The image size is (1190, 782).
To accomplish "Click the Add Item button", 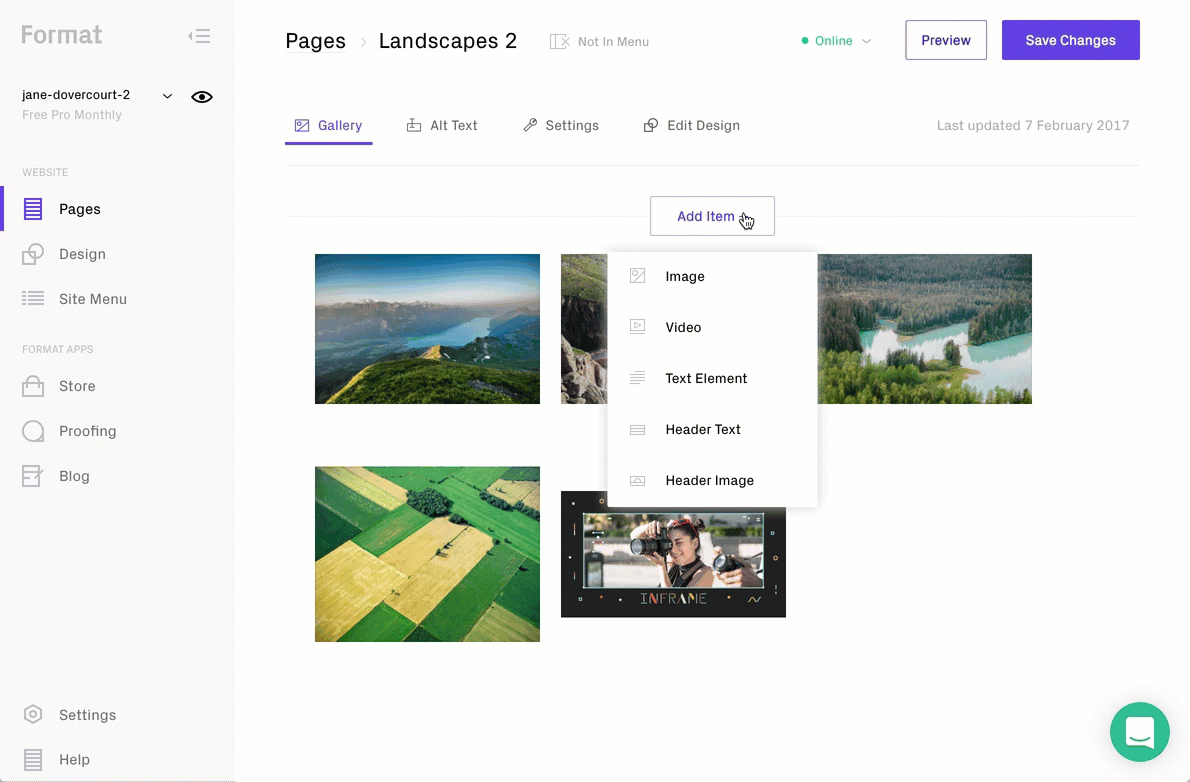I will tap(712, 216).
